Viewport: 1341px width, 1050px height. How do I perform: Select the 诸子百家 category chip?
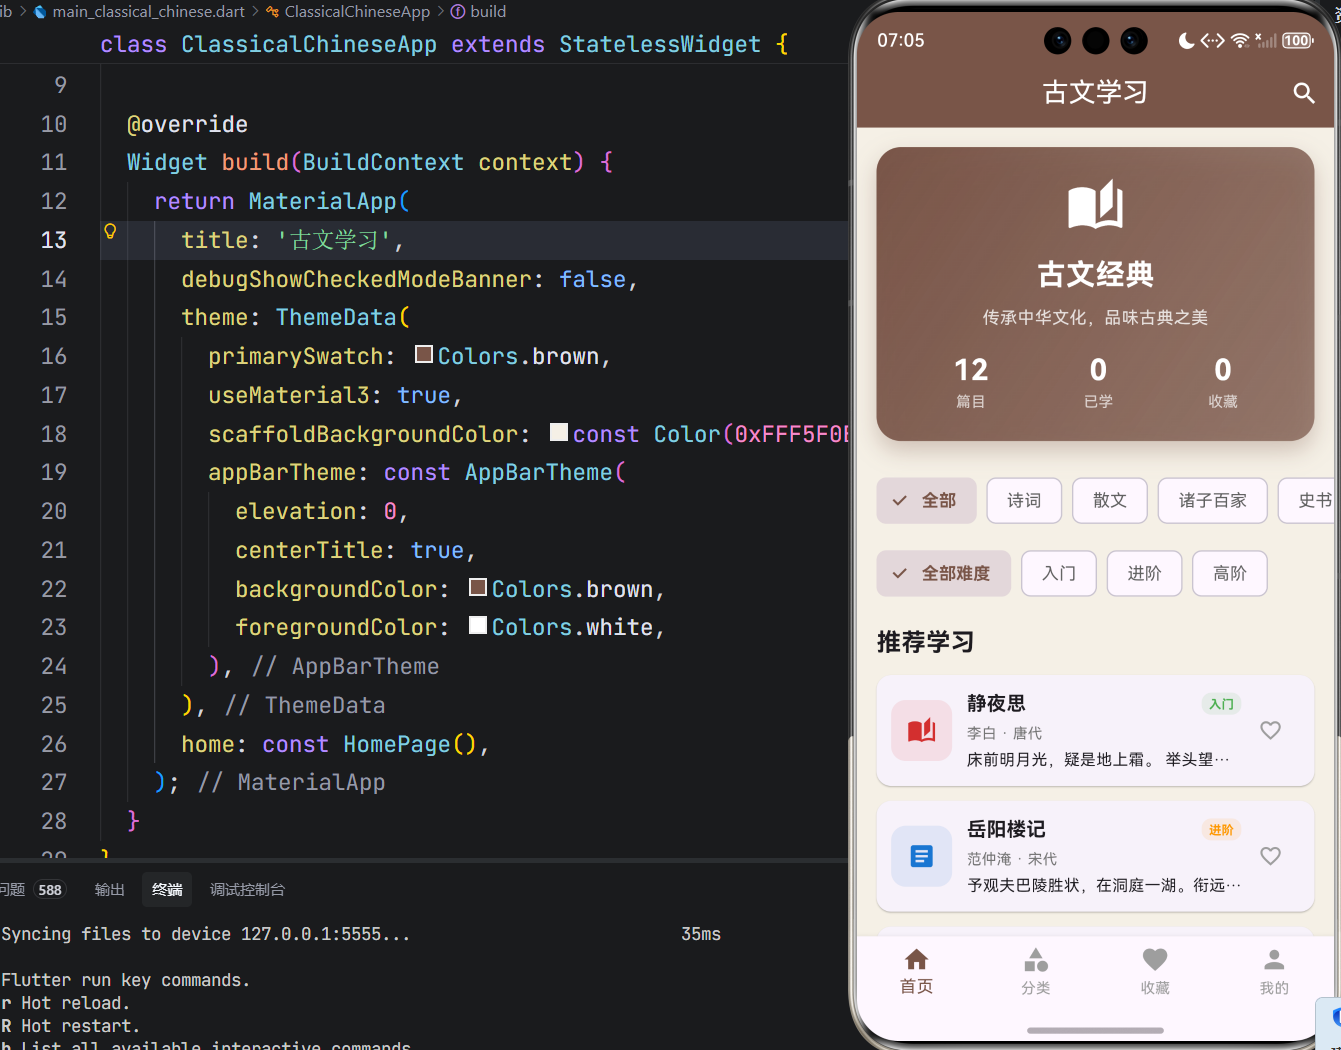(x=1213, y=500)
